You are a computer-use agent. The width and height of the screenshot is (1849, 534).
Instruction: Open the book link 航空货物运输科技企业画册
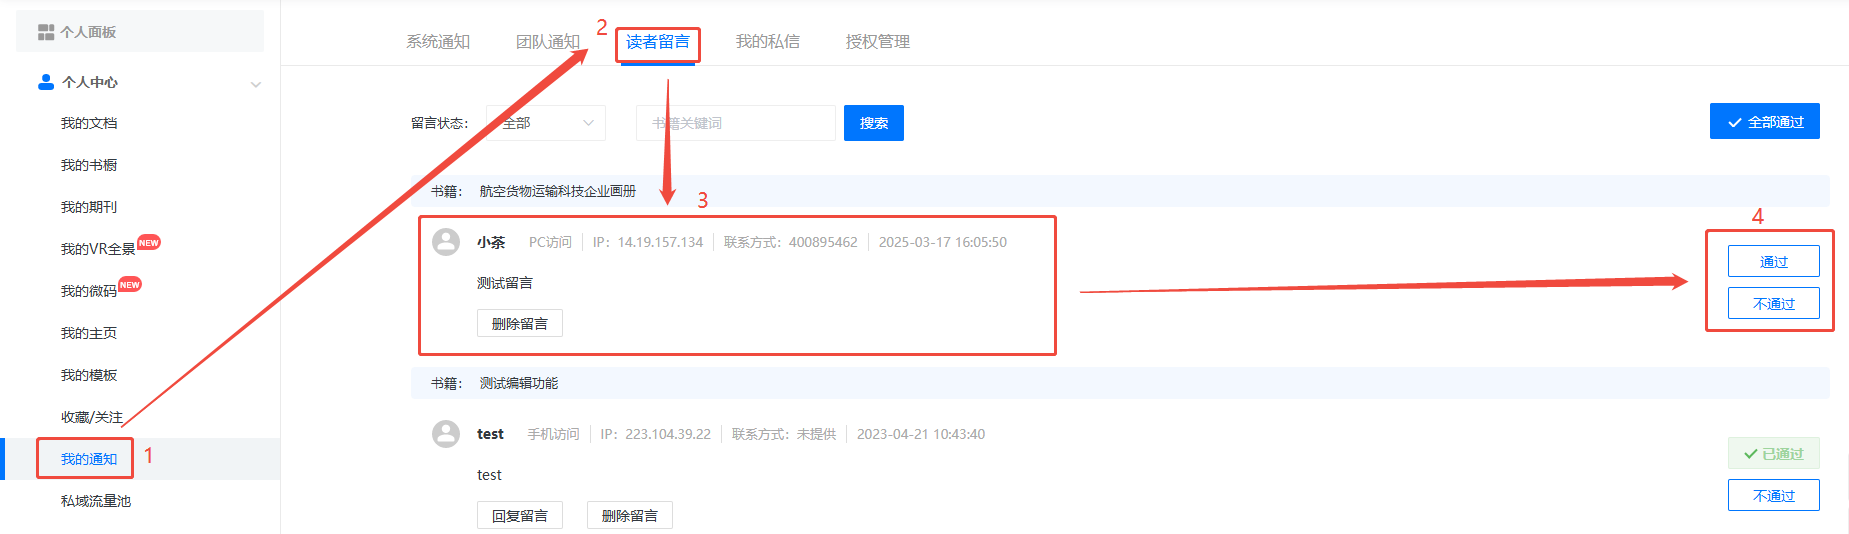(x=557, y=191)
